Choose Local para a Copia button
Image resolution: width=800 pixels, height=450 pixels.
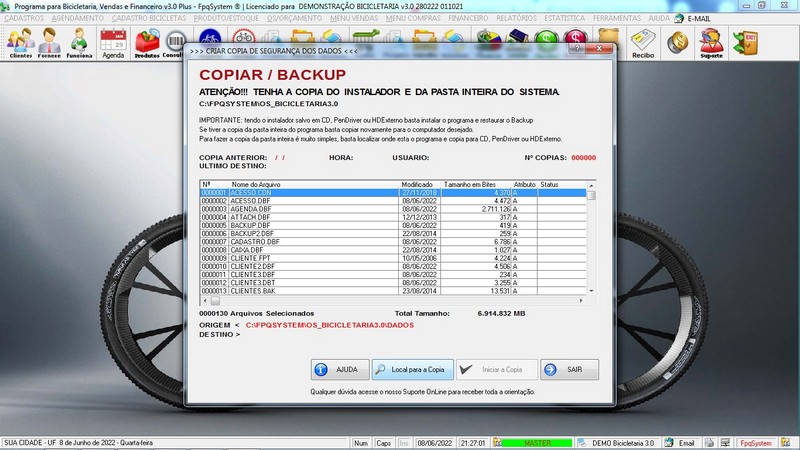pyautogui.click(x=412, y=369)
